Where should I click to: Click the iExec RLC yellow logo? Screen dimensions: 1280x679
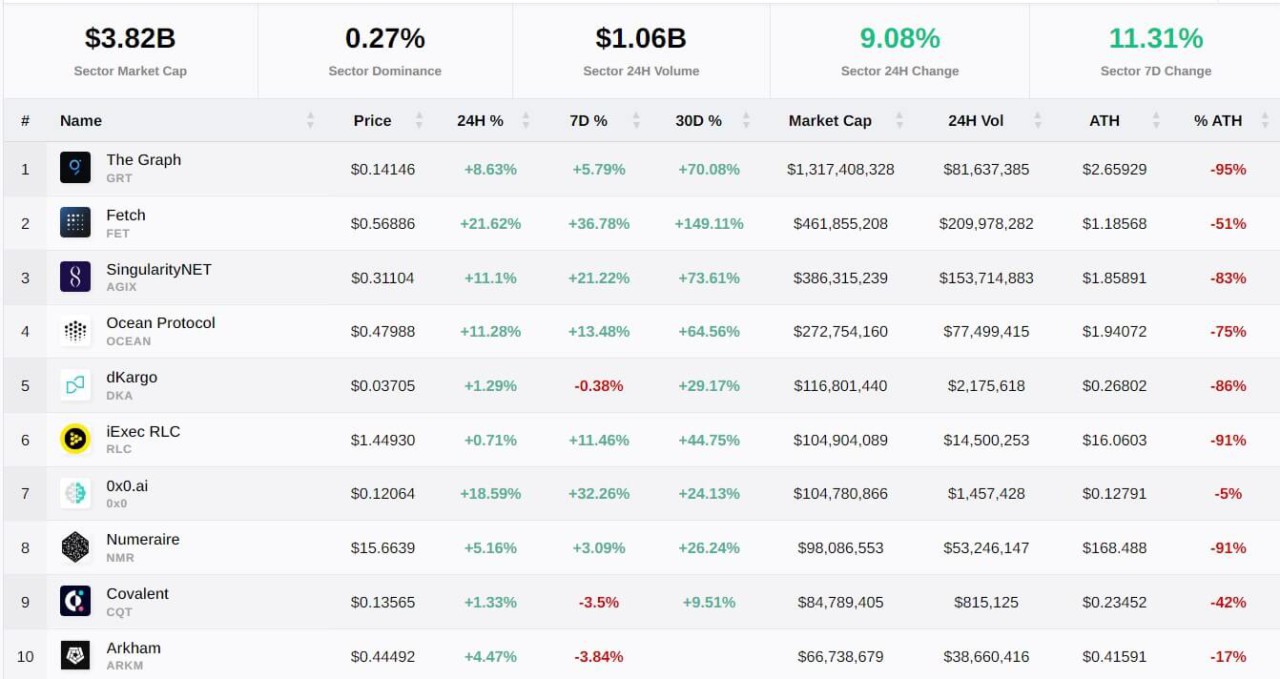click(x=78, y=439)
